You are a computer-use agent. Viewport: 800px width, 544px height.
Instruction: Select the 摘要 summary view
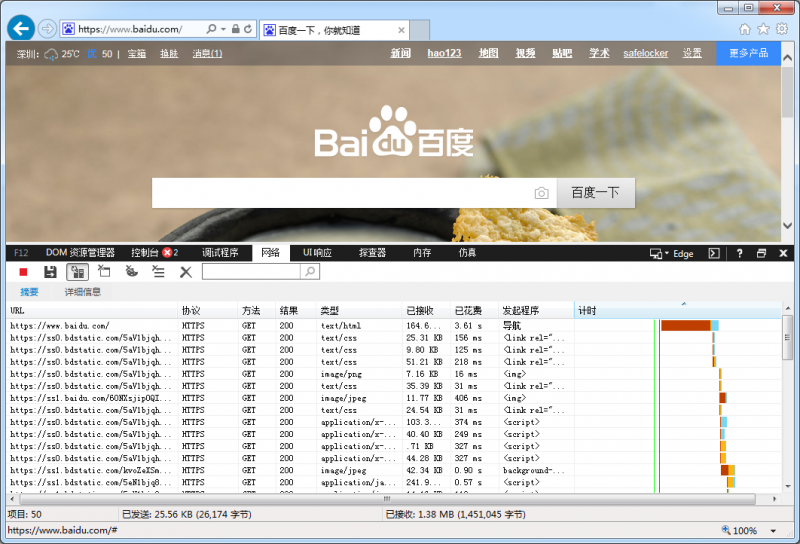29,292
